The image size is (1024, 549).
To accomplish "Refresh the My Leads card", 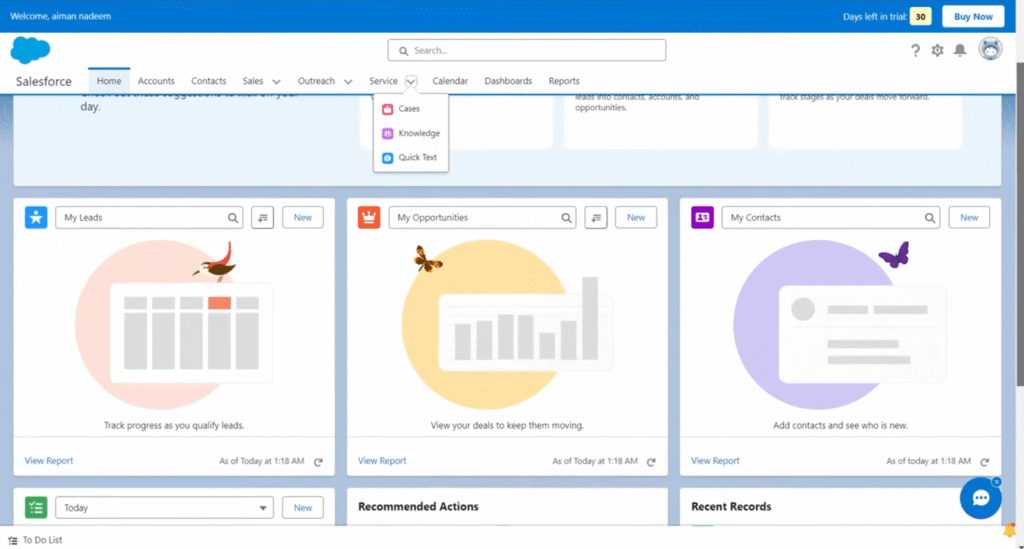I will pyautogui.click(x=318, y=462).
